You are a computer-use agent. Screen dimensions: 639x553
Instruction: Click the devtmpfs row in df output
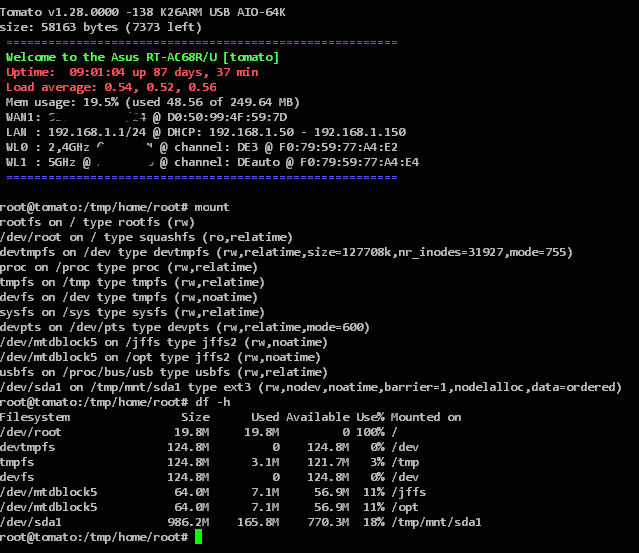209,447
